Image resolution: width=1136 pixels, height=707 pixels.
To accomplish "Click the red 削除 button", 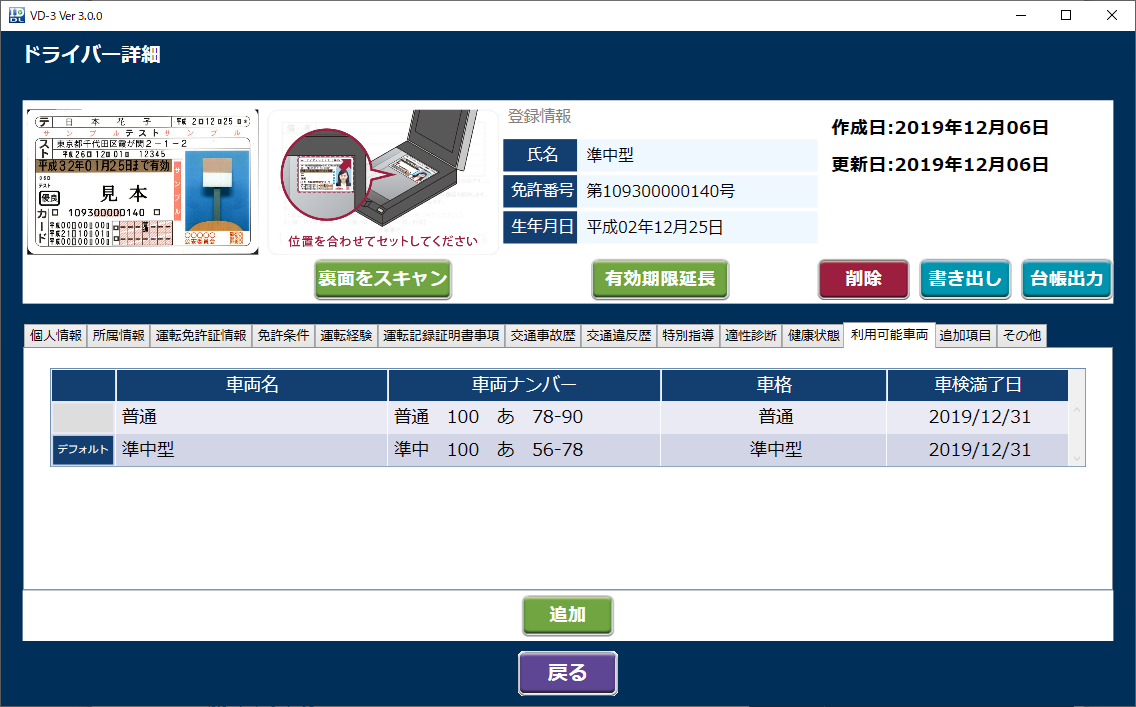I will click(x=863, y=279).
